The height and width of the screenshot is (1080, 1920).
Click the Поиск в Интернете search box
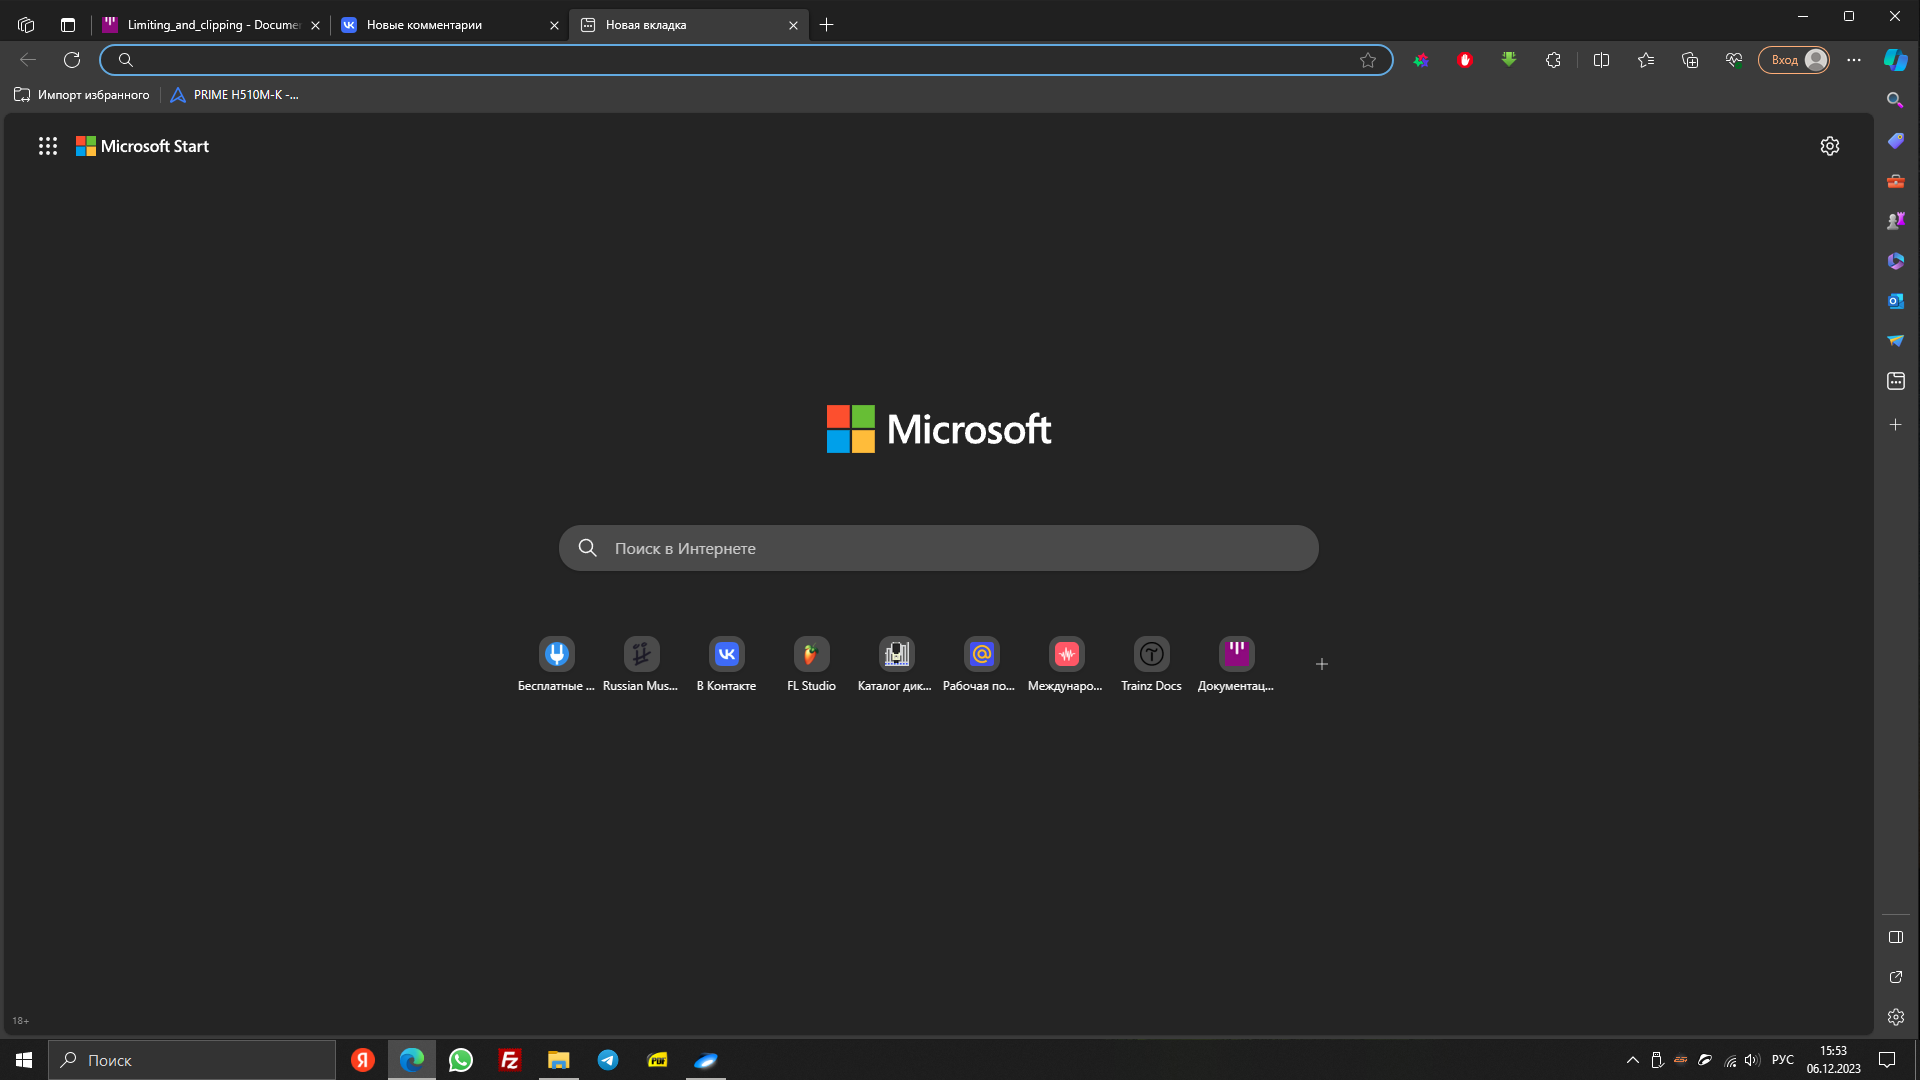(x=938, y=548)
